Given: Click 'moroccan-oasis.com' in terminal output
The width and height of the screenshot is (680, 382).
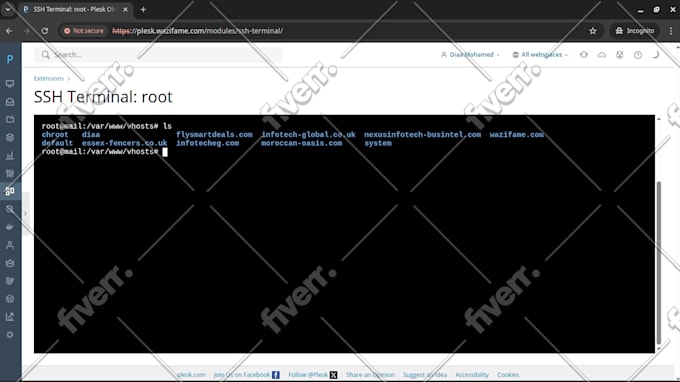Looking at the screenshot, I should [x=301, y=143].
